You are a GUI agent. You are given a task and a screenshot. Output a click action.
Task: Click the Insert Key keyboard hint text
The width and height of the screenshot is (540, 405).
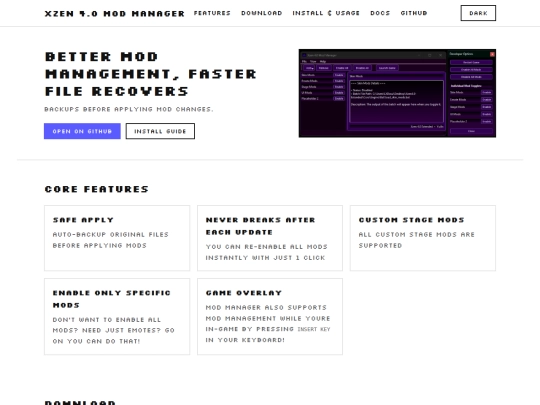coord(314,329)
